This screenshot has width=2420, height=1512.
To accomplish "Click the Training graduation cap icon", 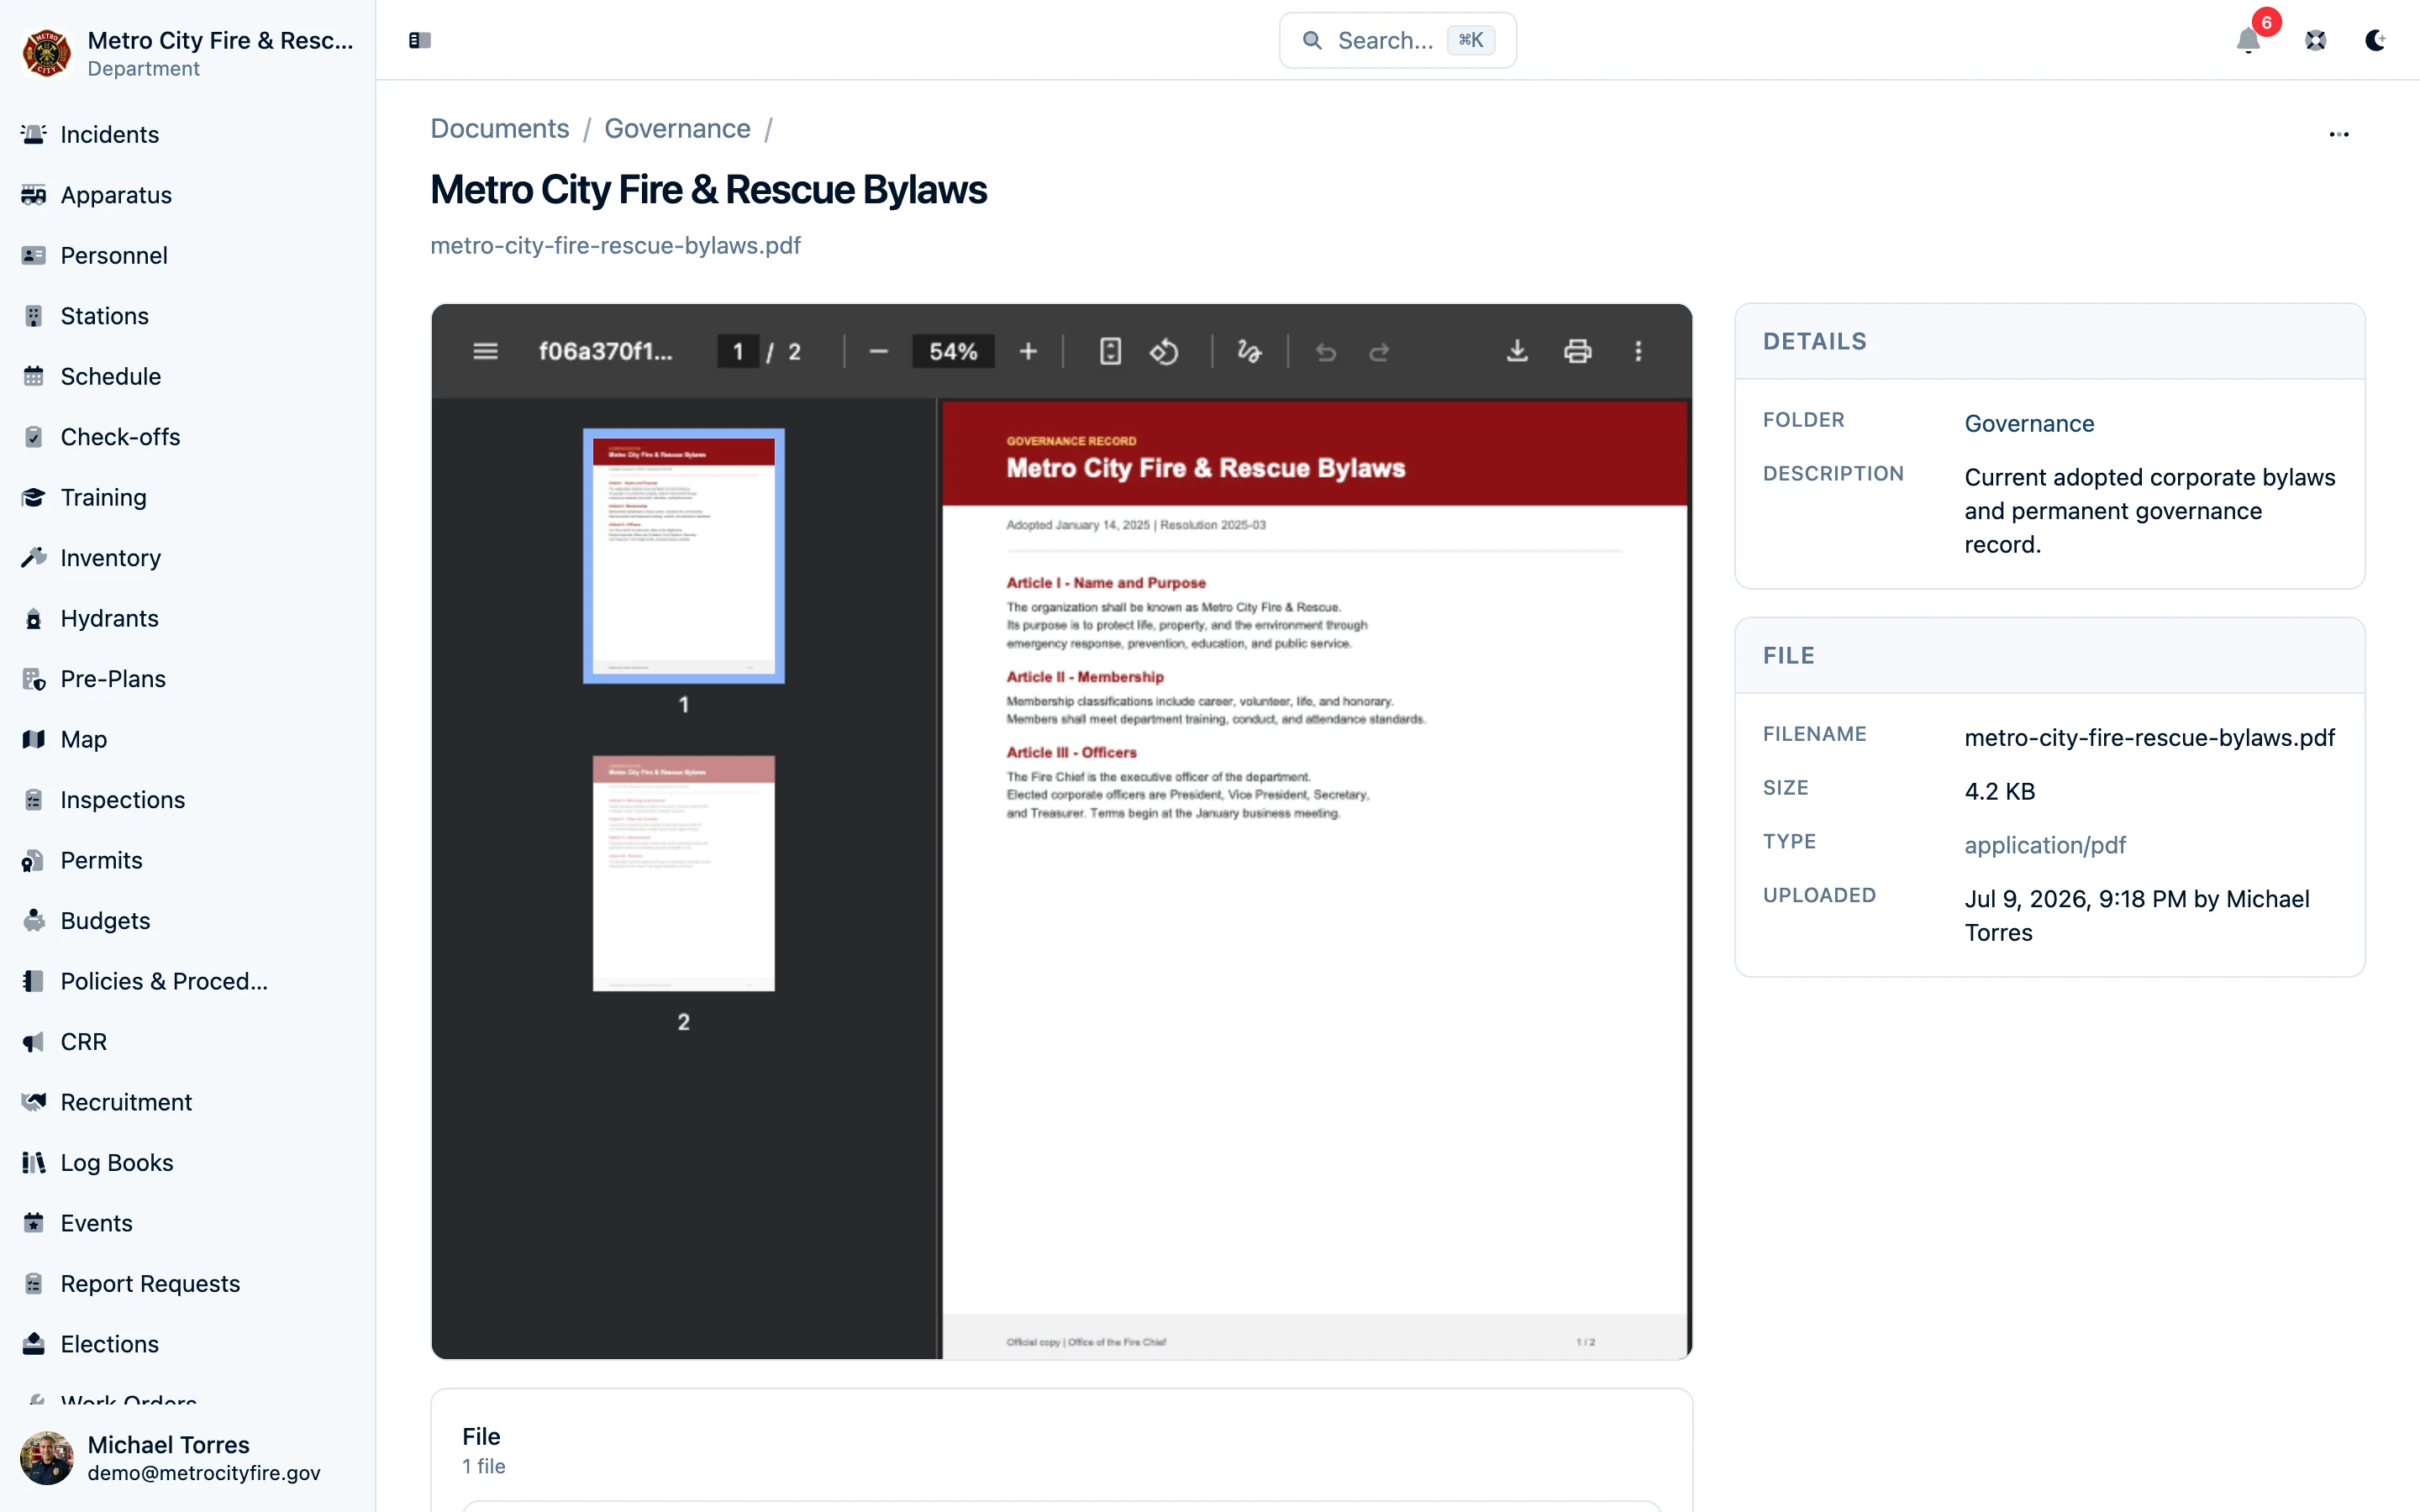I will click(33, 497).
